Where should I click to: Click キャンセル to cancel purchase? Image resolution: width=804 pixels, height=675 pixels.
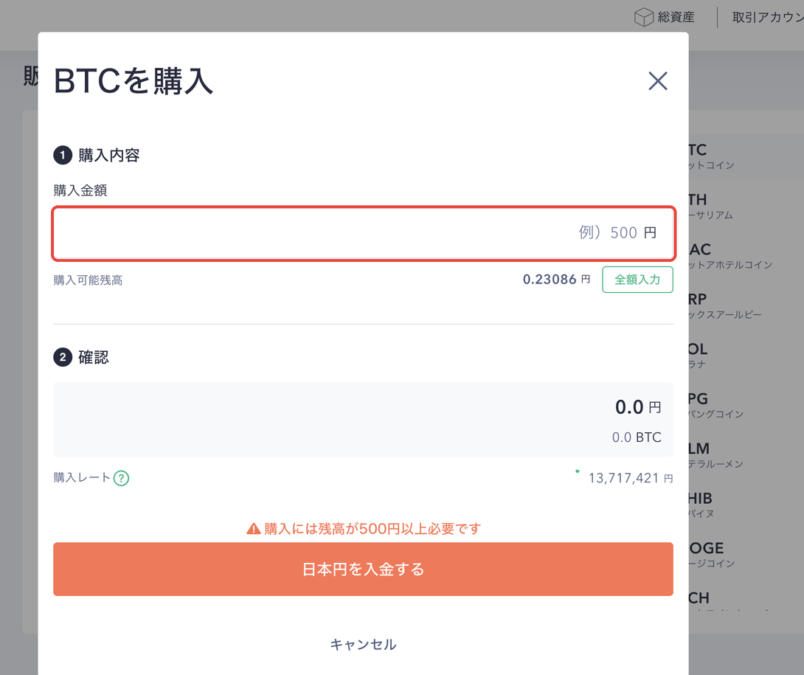pos(363,644)
